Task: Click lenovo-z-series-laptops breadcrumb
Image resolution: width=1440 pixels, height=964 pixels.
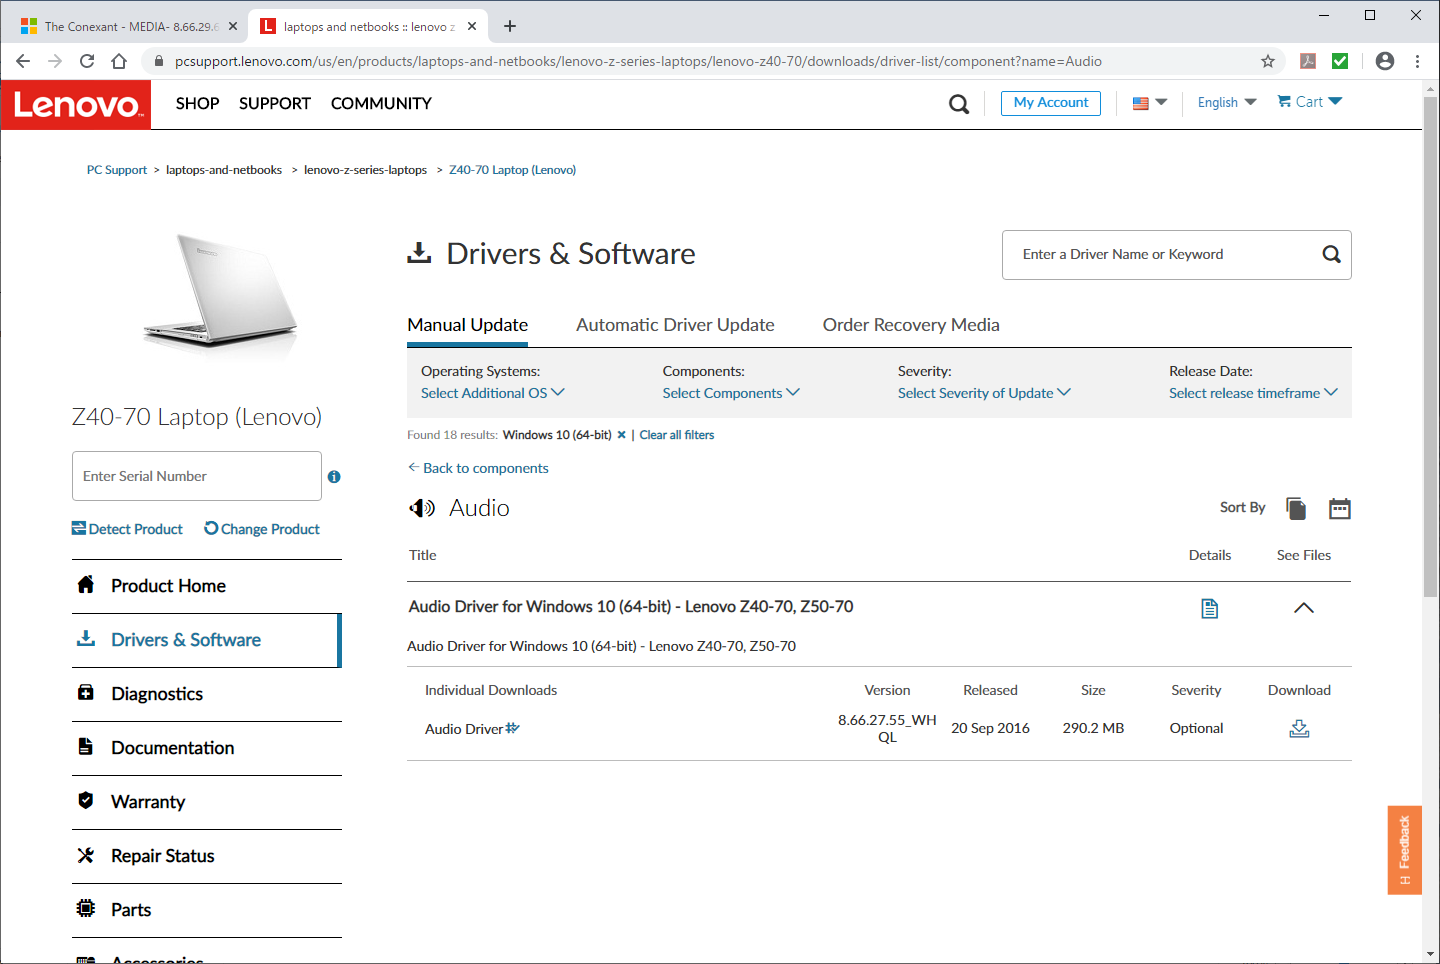Action: tap(365, 170)
